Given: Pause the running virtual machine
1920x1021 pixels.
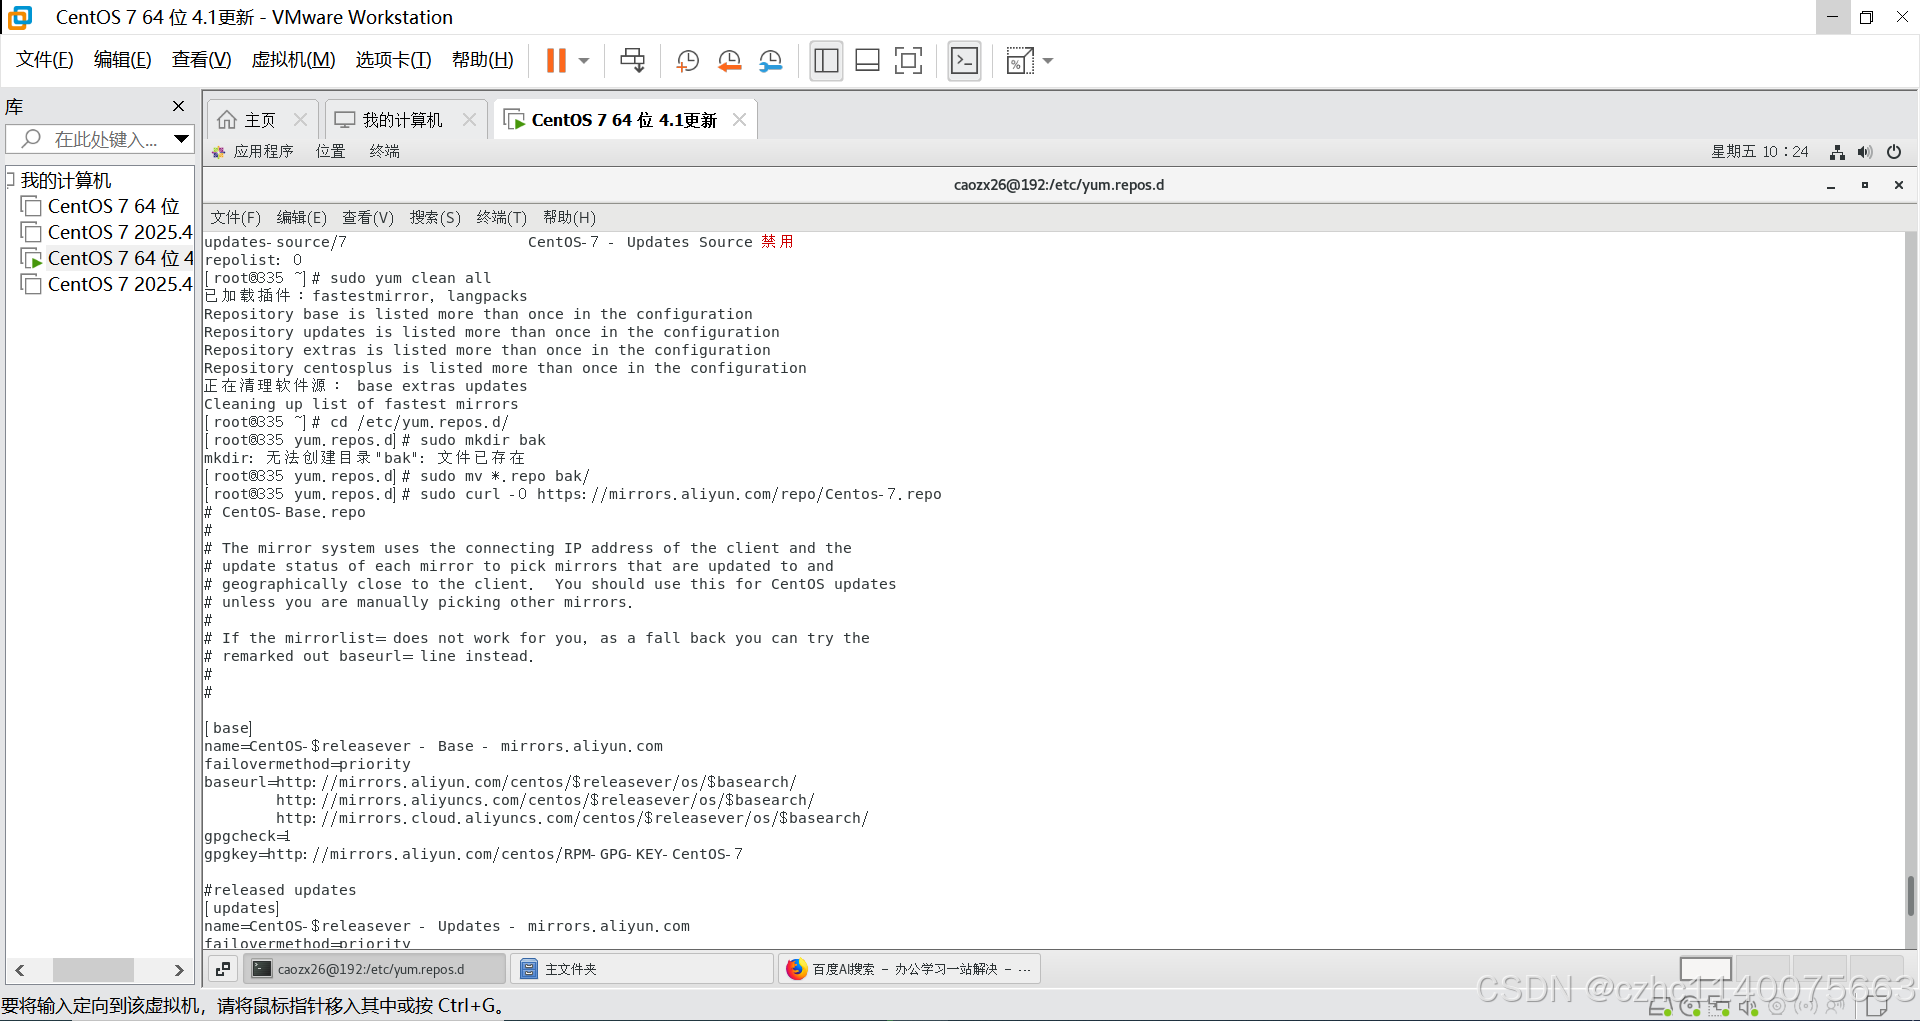Looking at the screenshot, I should click(x=556, y=61).
